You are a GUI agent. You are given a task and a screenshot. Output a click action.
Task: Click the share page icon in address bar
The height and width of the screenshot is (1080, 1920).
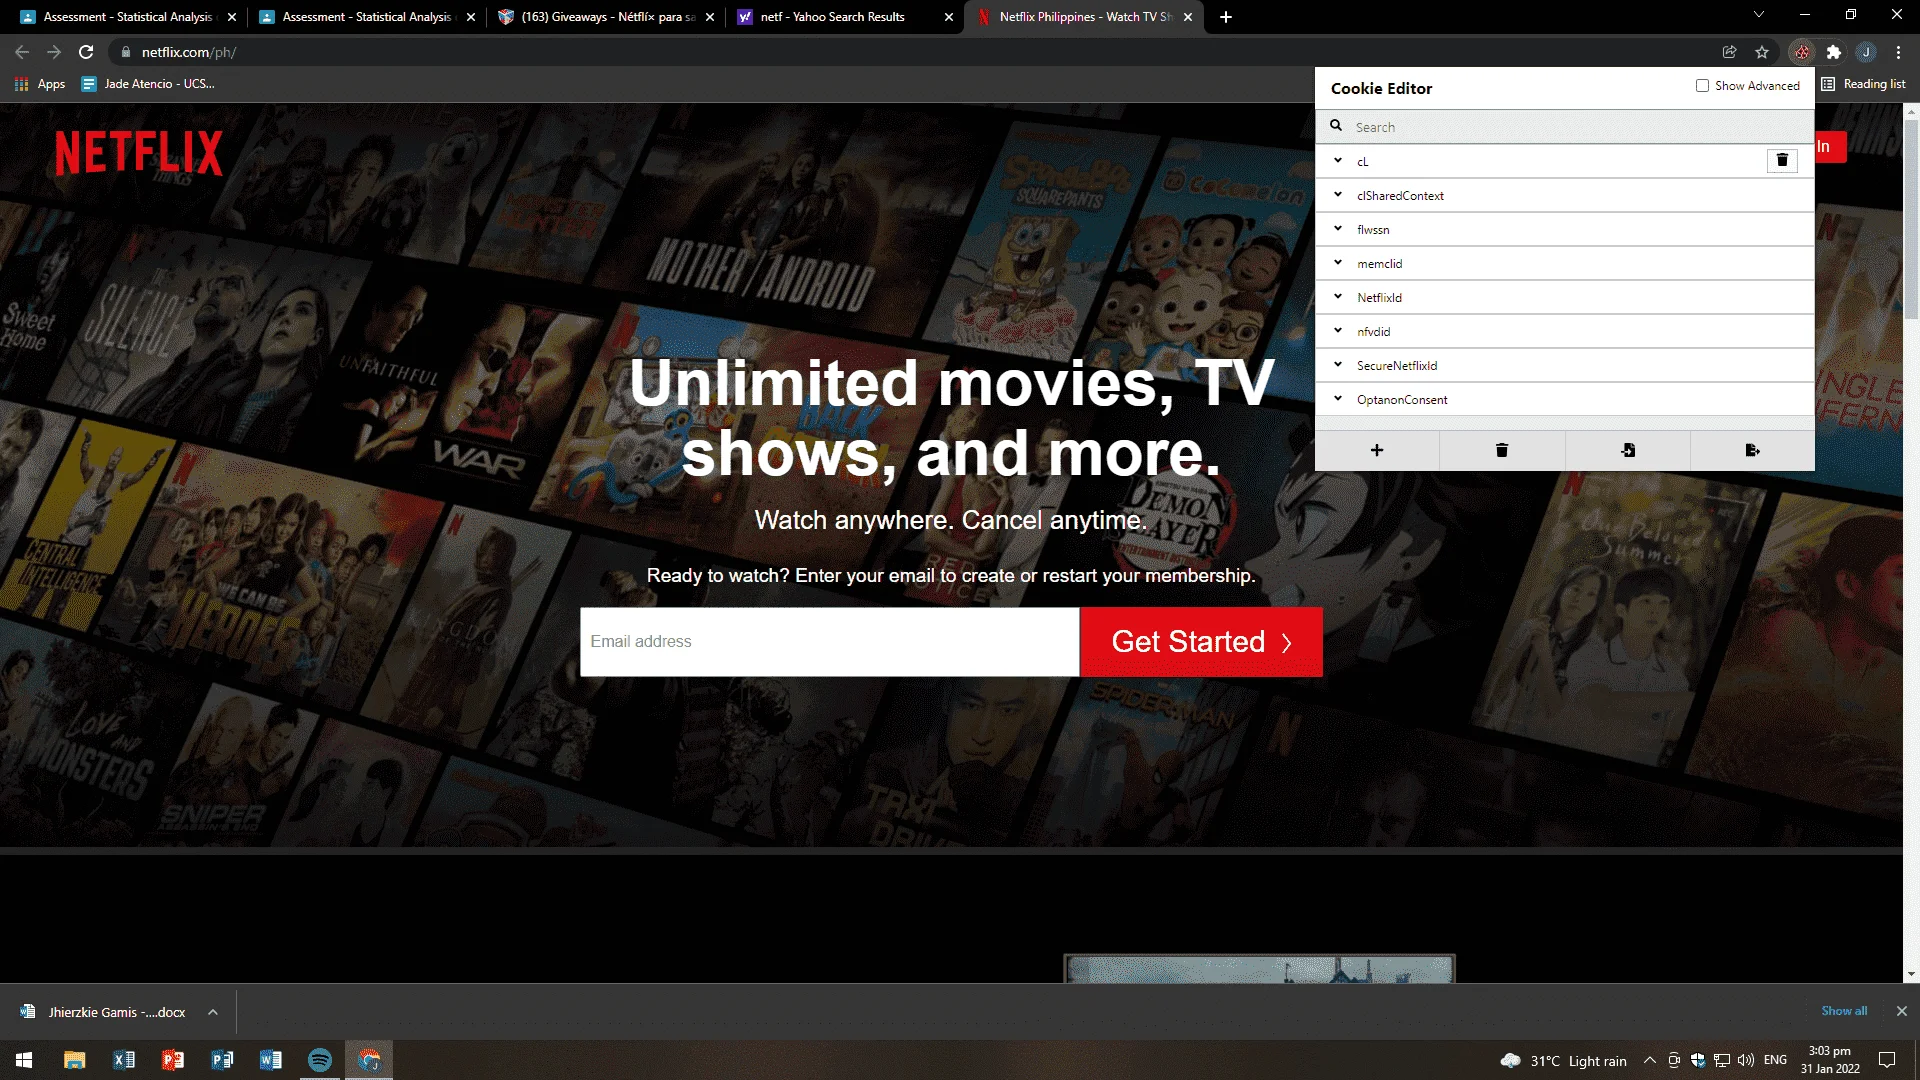click(x=1730, y=52)
